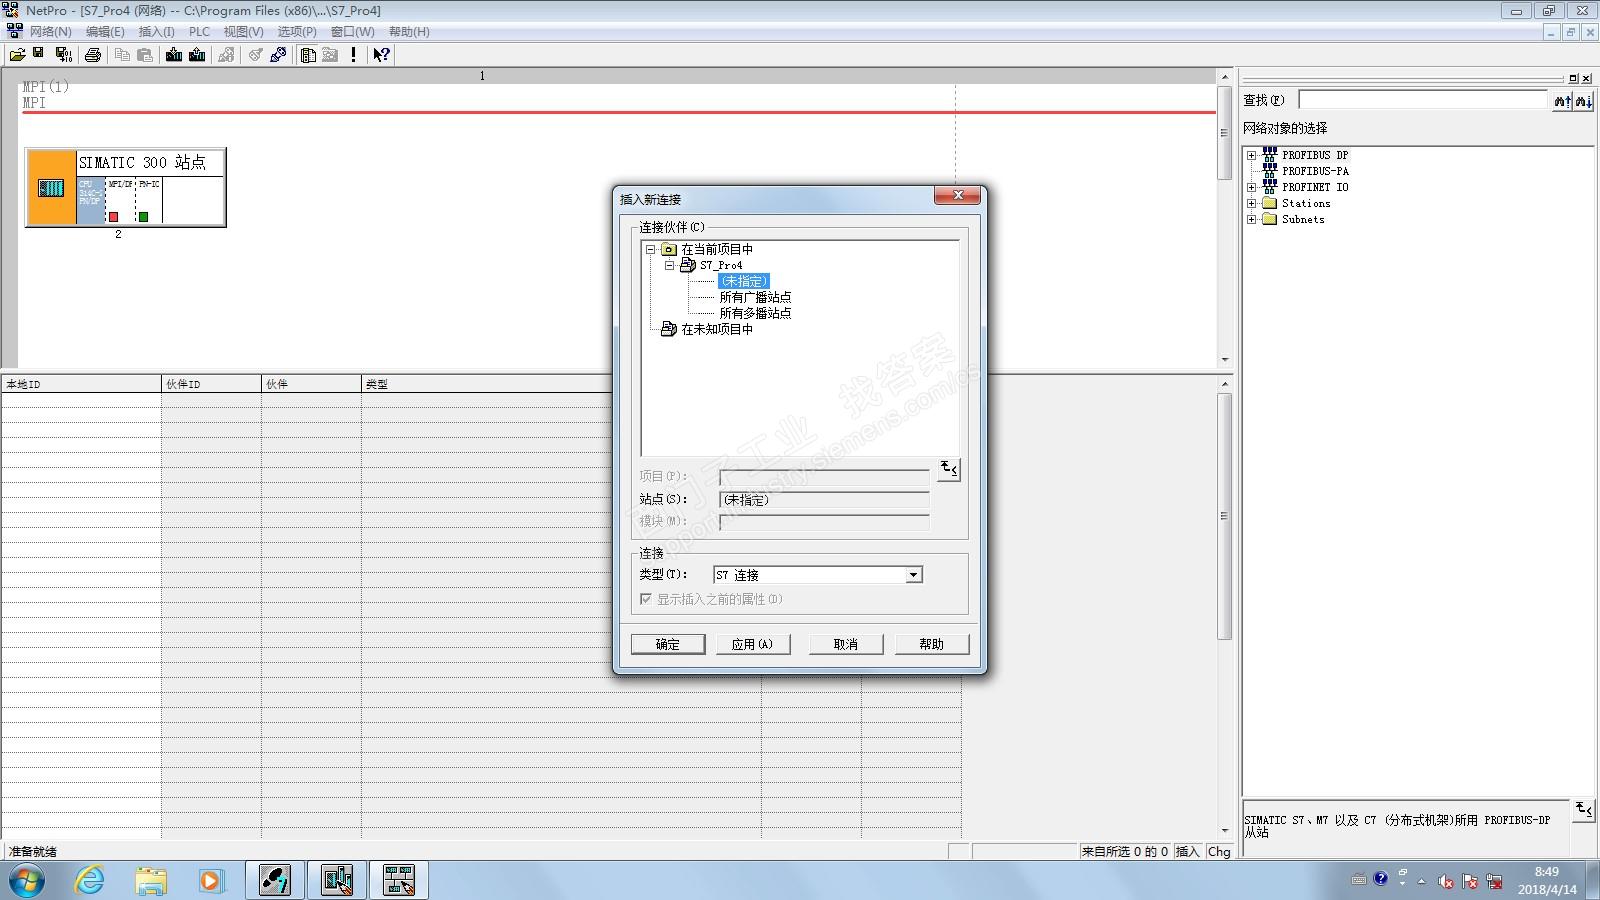Open the connection type dropdown
The width and height of the screenshot is (1600, 900).
click(x=913, y=575)
